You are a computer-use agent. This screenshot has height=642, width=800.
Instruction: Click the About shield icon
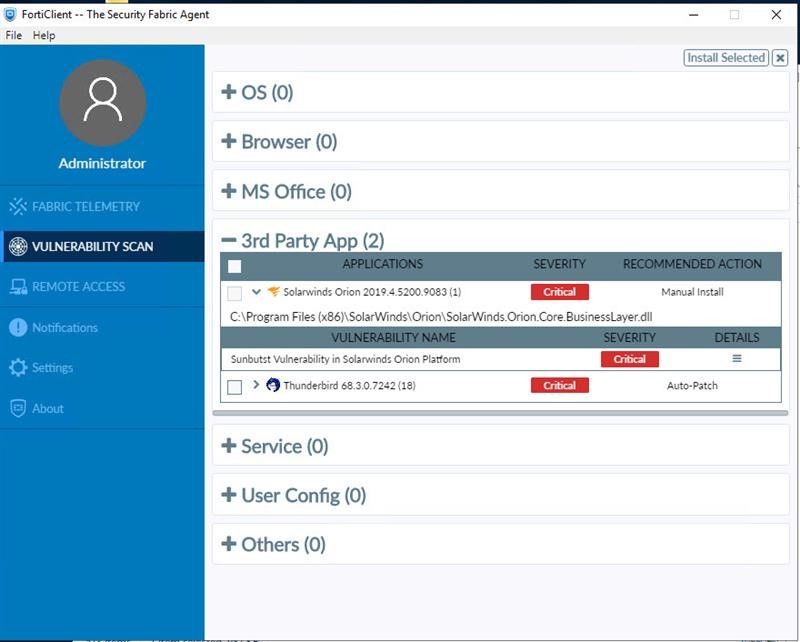(x=18, y=408)
